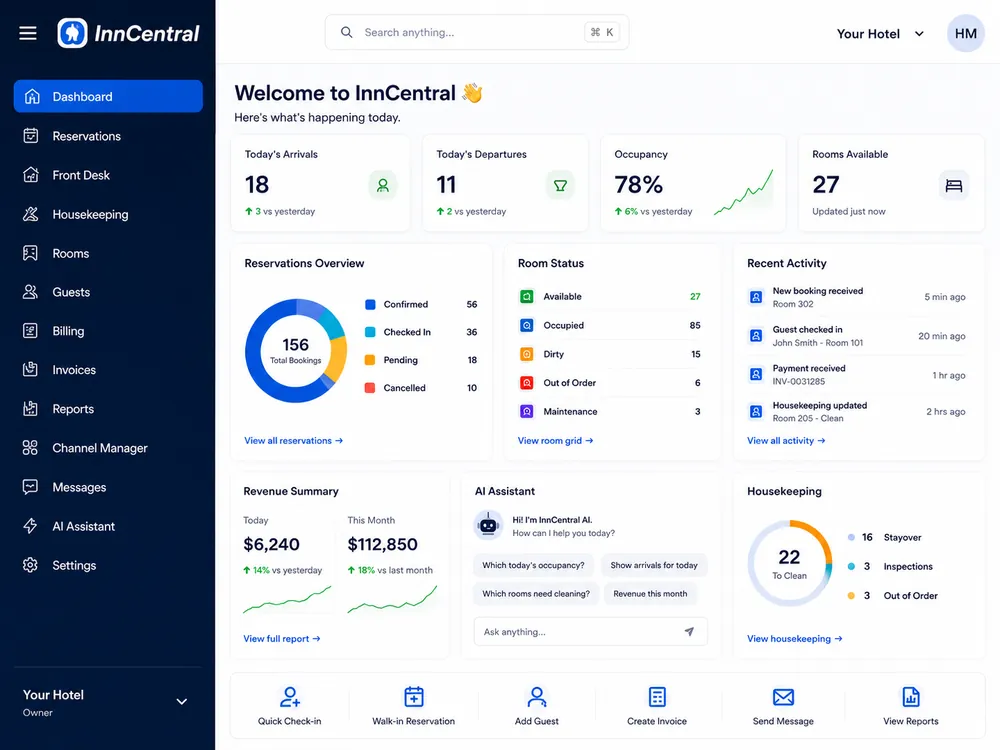Click the 156 Total Bookings donut chart
1000x750 pixels.
pos(296,350)
